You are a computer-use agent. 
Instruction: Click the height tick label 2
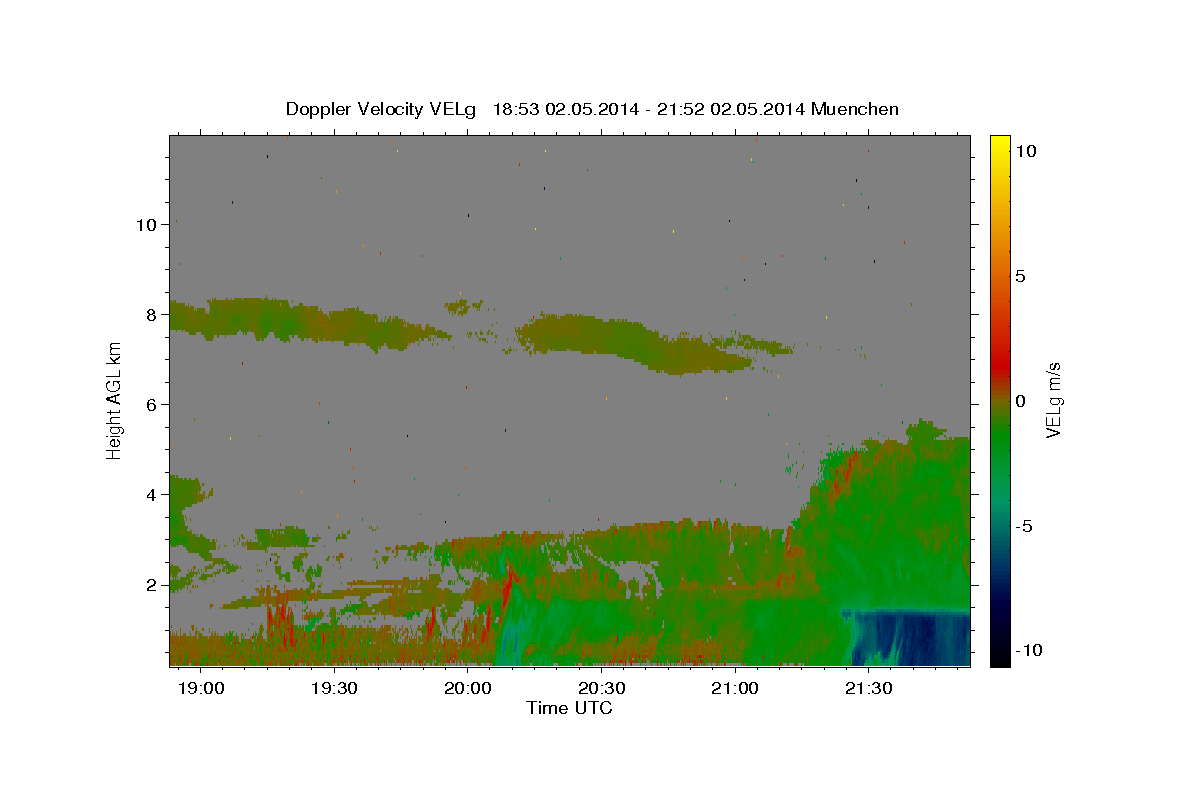151,584
